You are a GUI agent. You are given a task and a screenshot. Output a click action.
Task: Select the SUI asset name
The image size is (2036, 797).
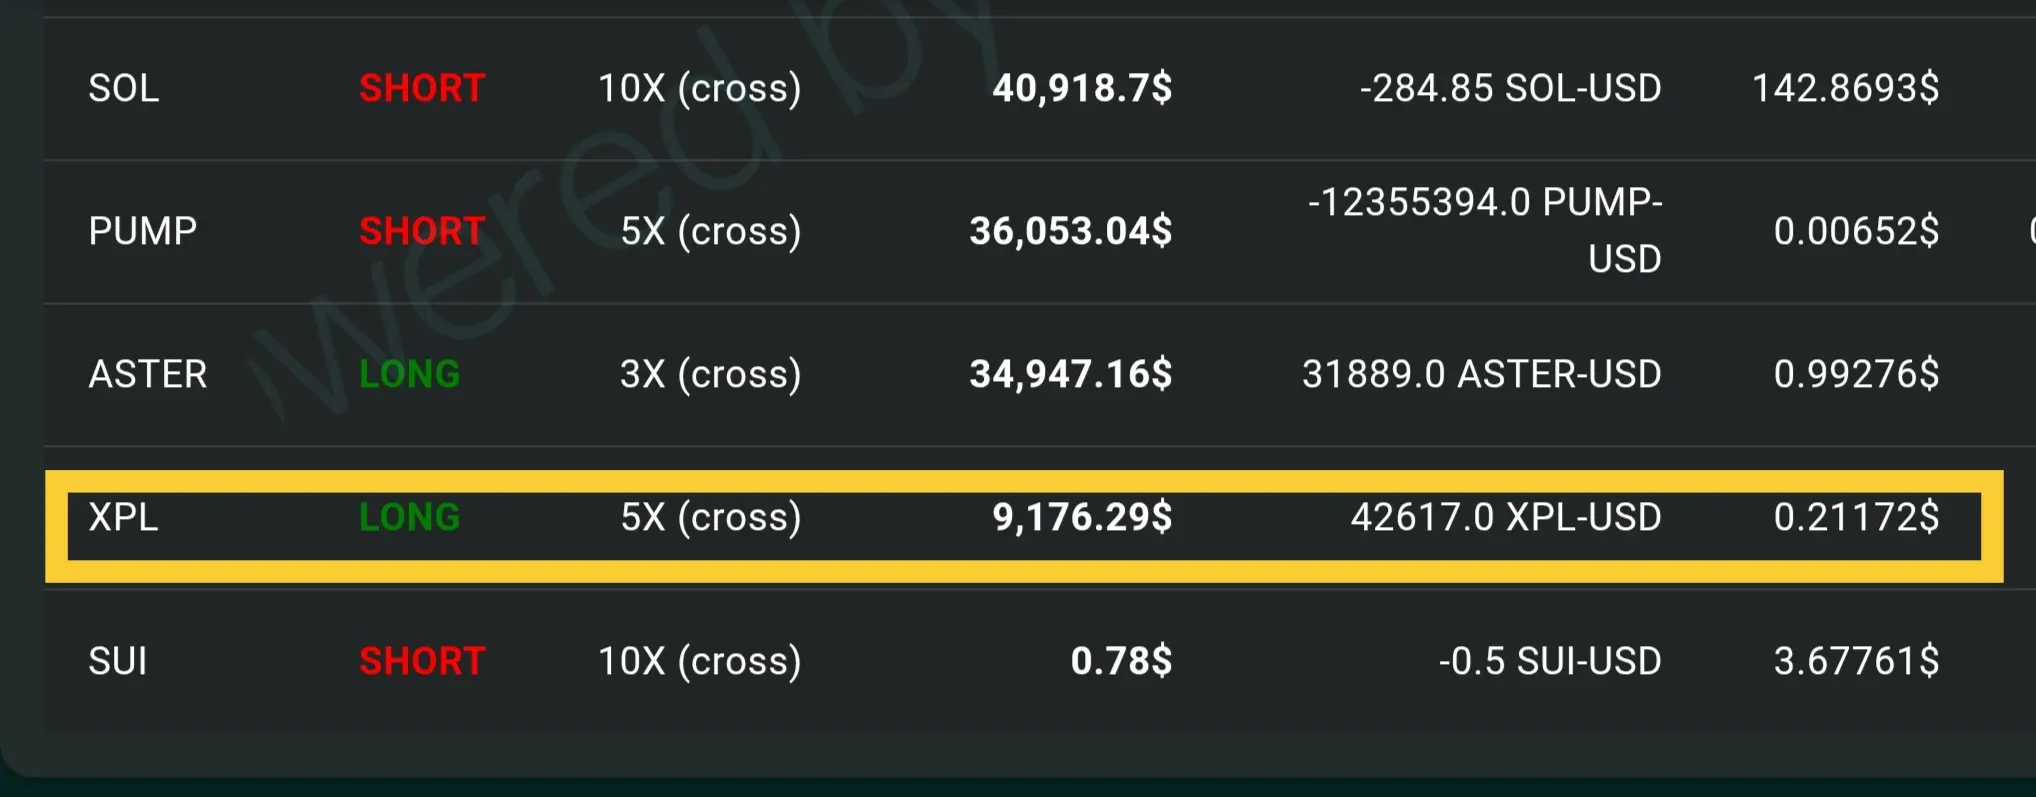point(118,661)
